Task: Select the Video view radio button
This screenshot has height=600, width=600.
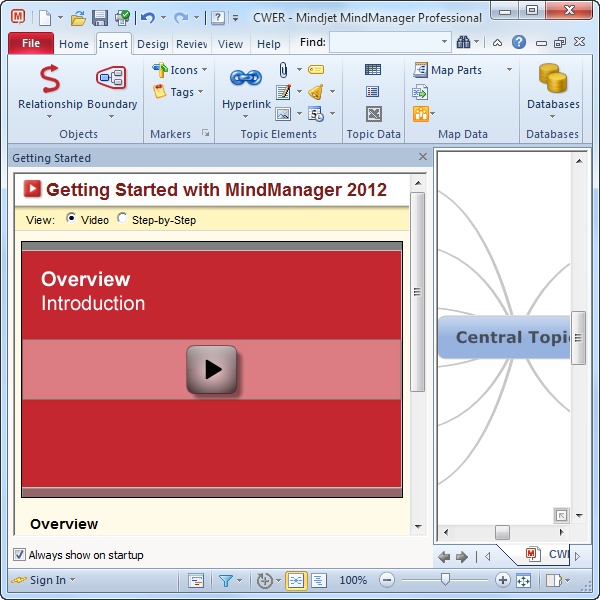Action: pos(72,219)
